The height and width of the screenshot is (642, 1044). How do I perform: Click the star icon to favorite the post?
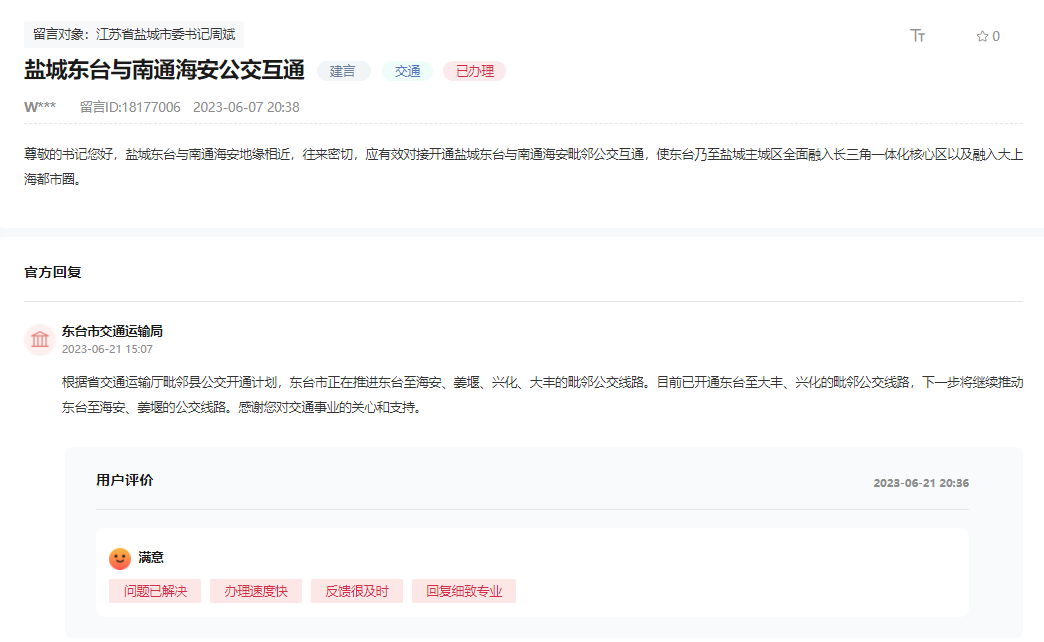click(980, 34)
